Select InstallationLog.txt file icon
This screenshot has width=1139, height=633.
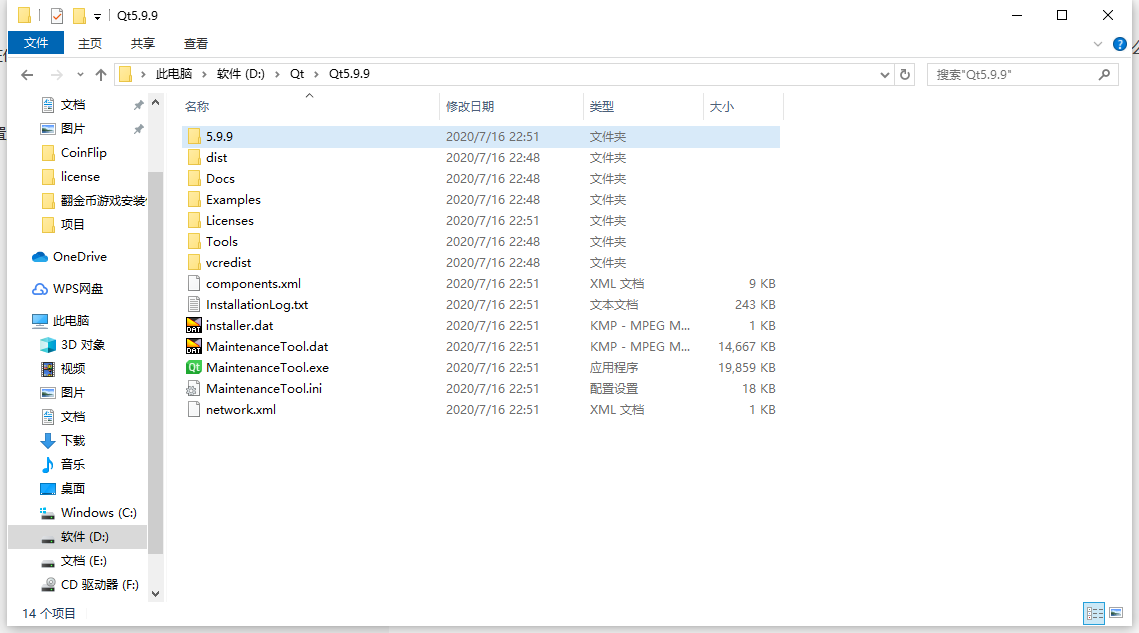pyautogui.click(x=194, y=305)
